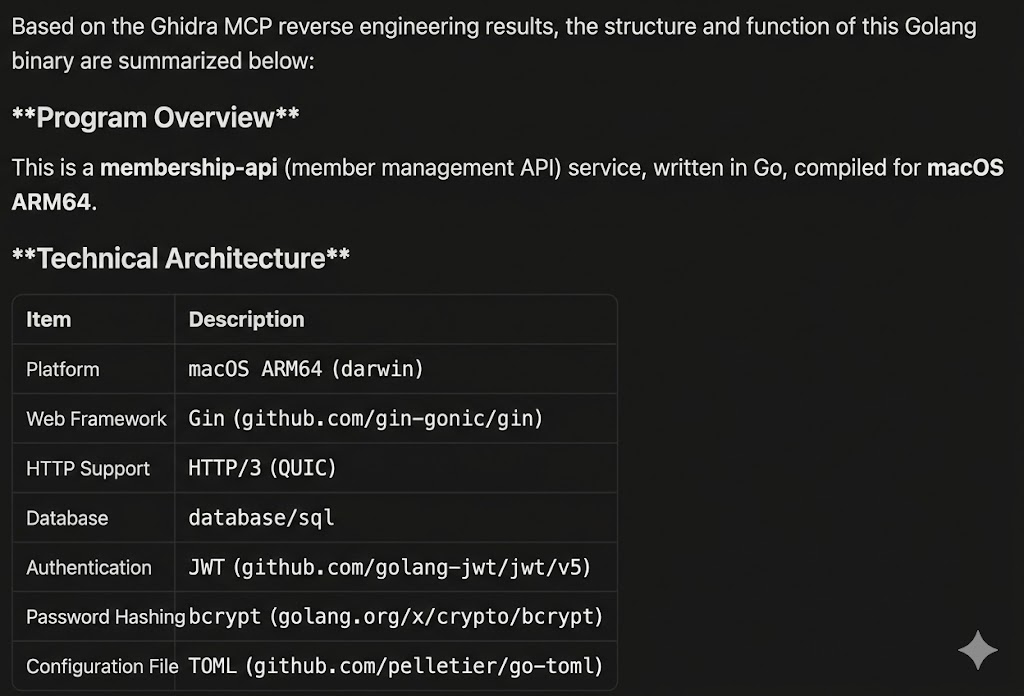
Task: Select the Item column header
Action: coord(48,320)
